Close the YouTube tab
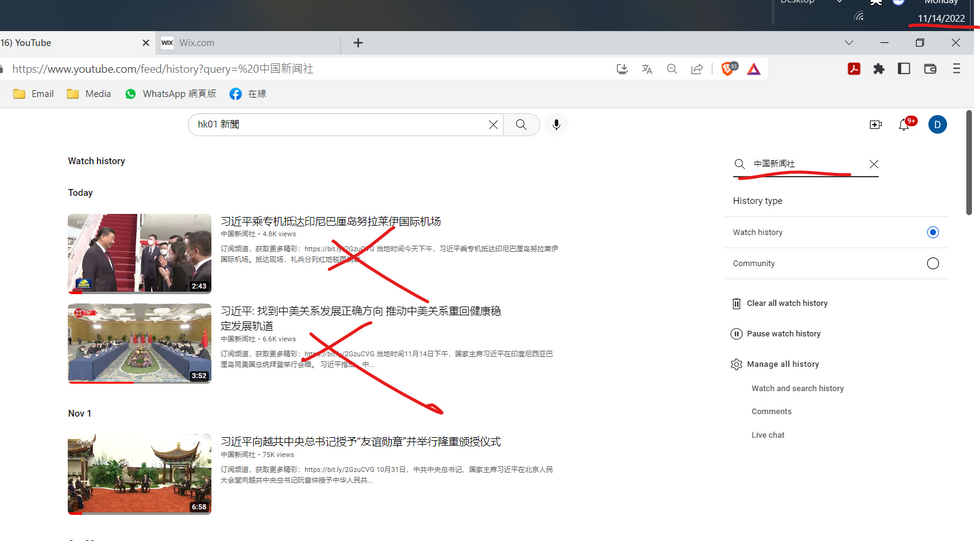The height and width of the screenshot is (541, 980). coord(146,42)
